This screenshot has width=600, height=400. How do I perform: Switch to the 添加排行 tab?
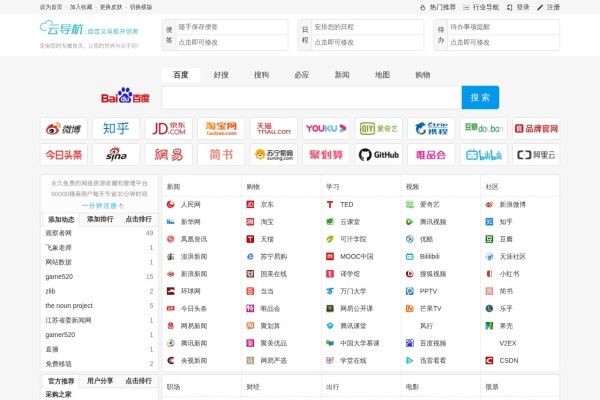(x=100, y=219)
